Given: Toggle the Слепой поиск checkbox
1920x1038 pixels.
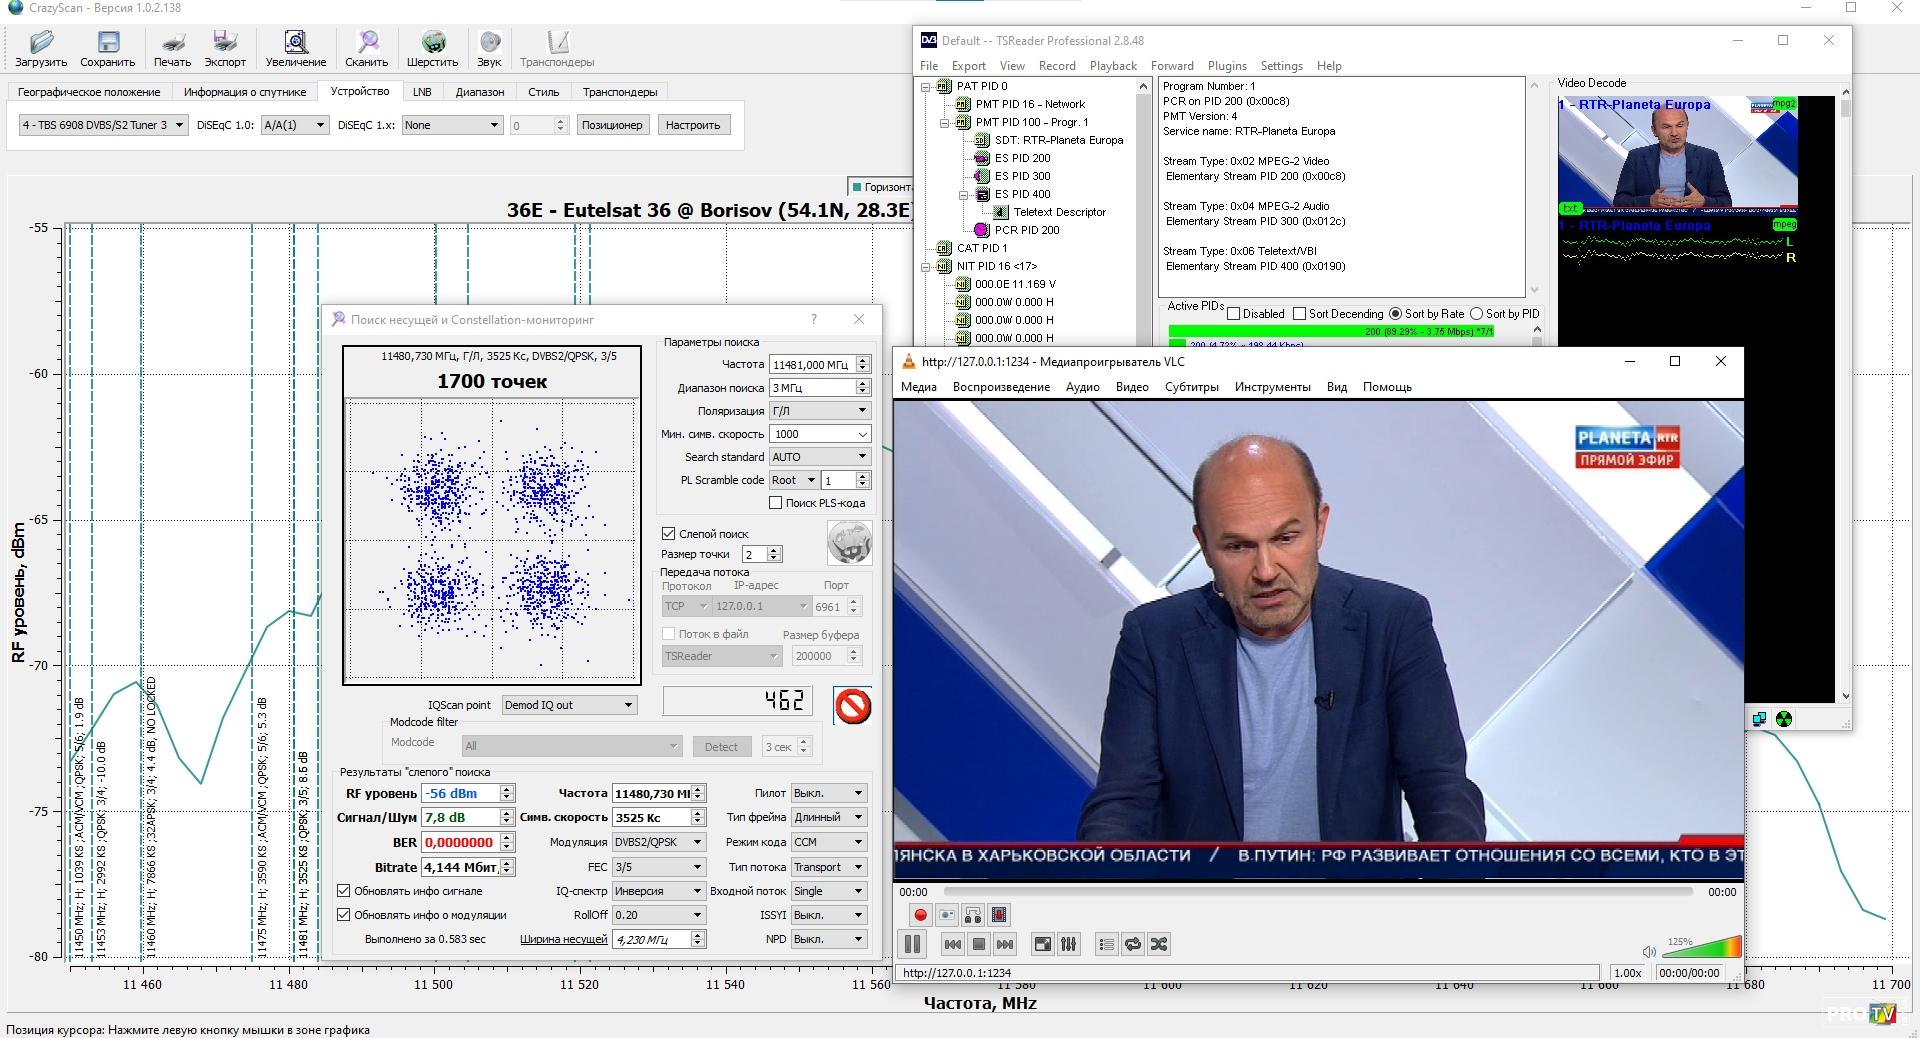Looking at the screenshot, I should pos(669,534).
